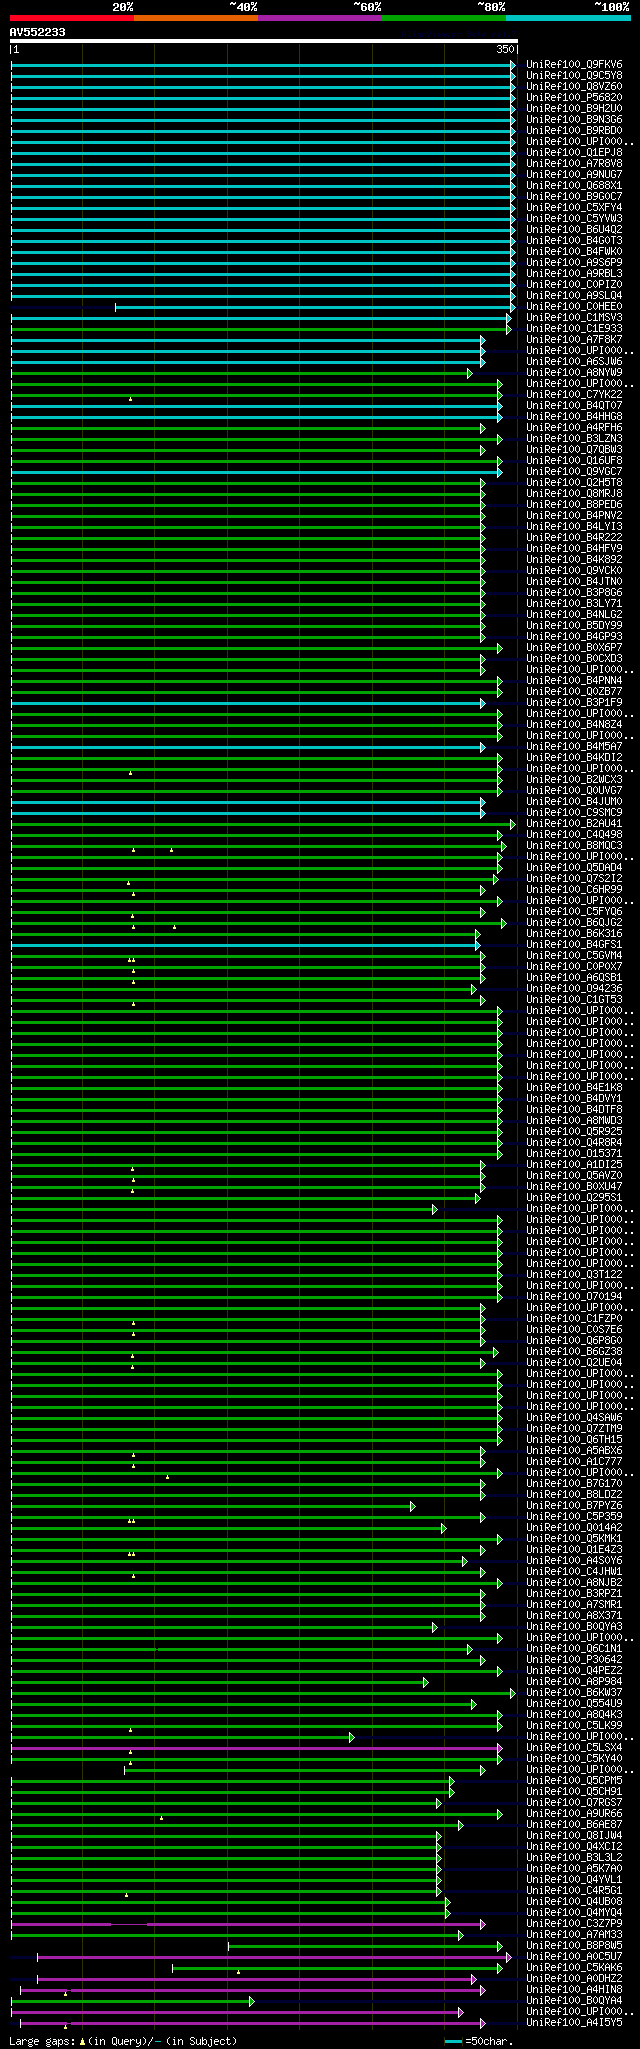Open hit UniRef100_A4S0Y6
Viewport: 640px width, 2049px height.
(574, 1561)
